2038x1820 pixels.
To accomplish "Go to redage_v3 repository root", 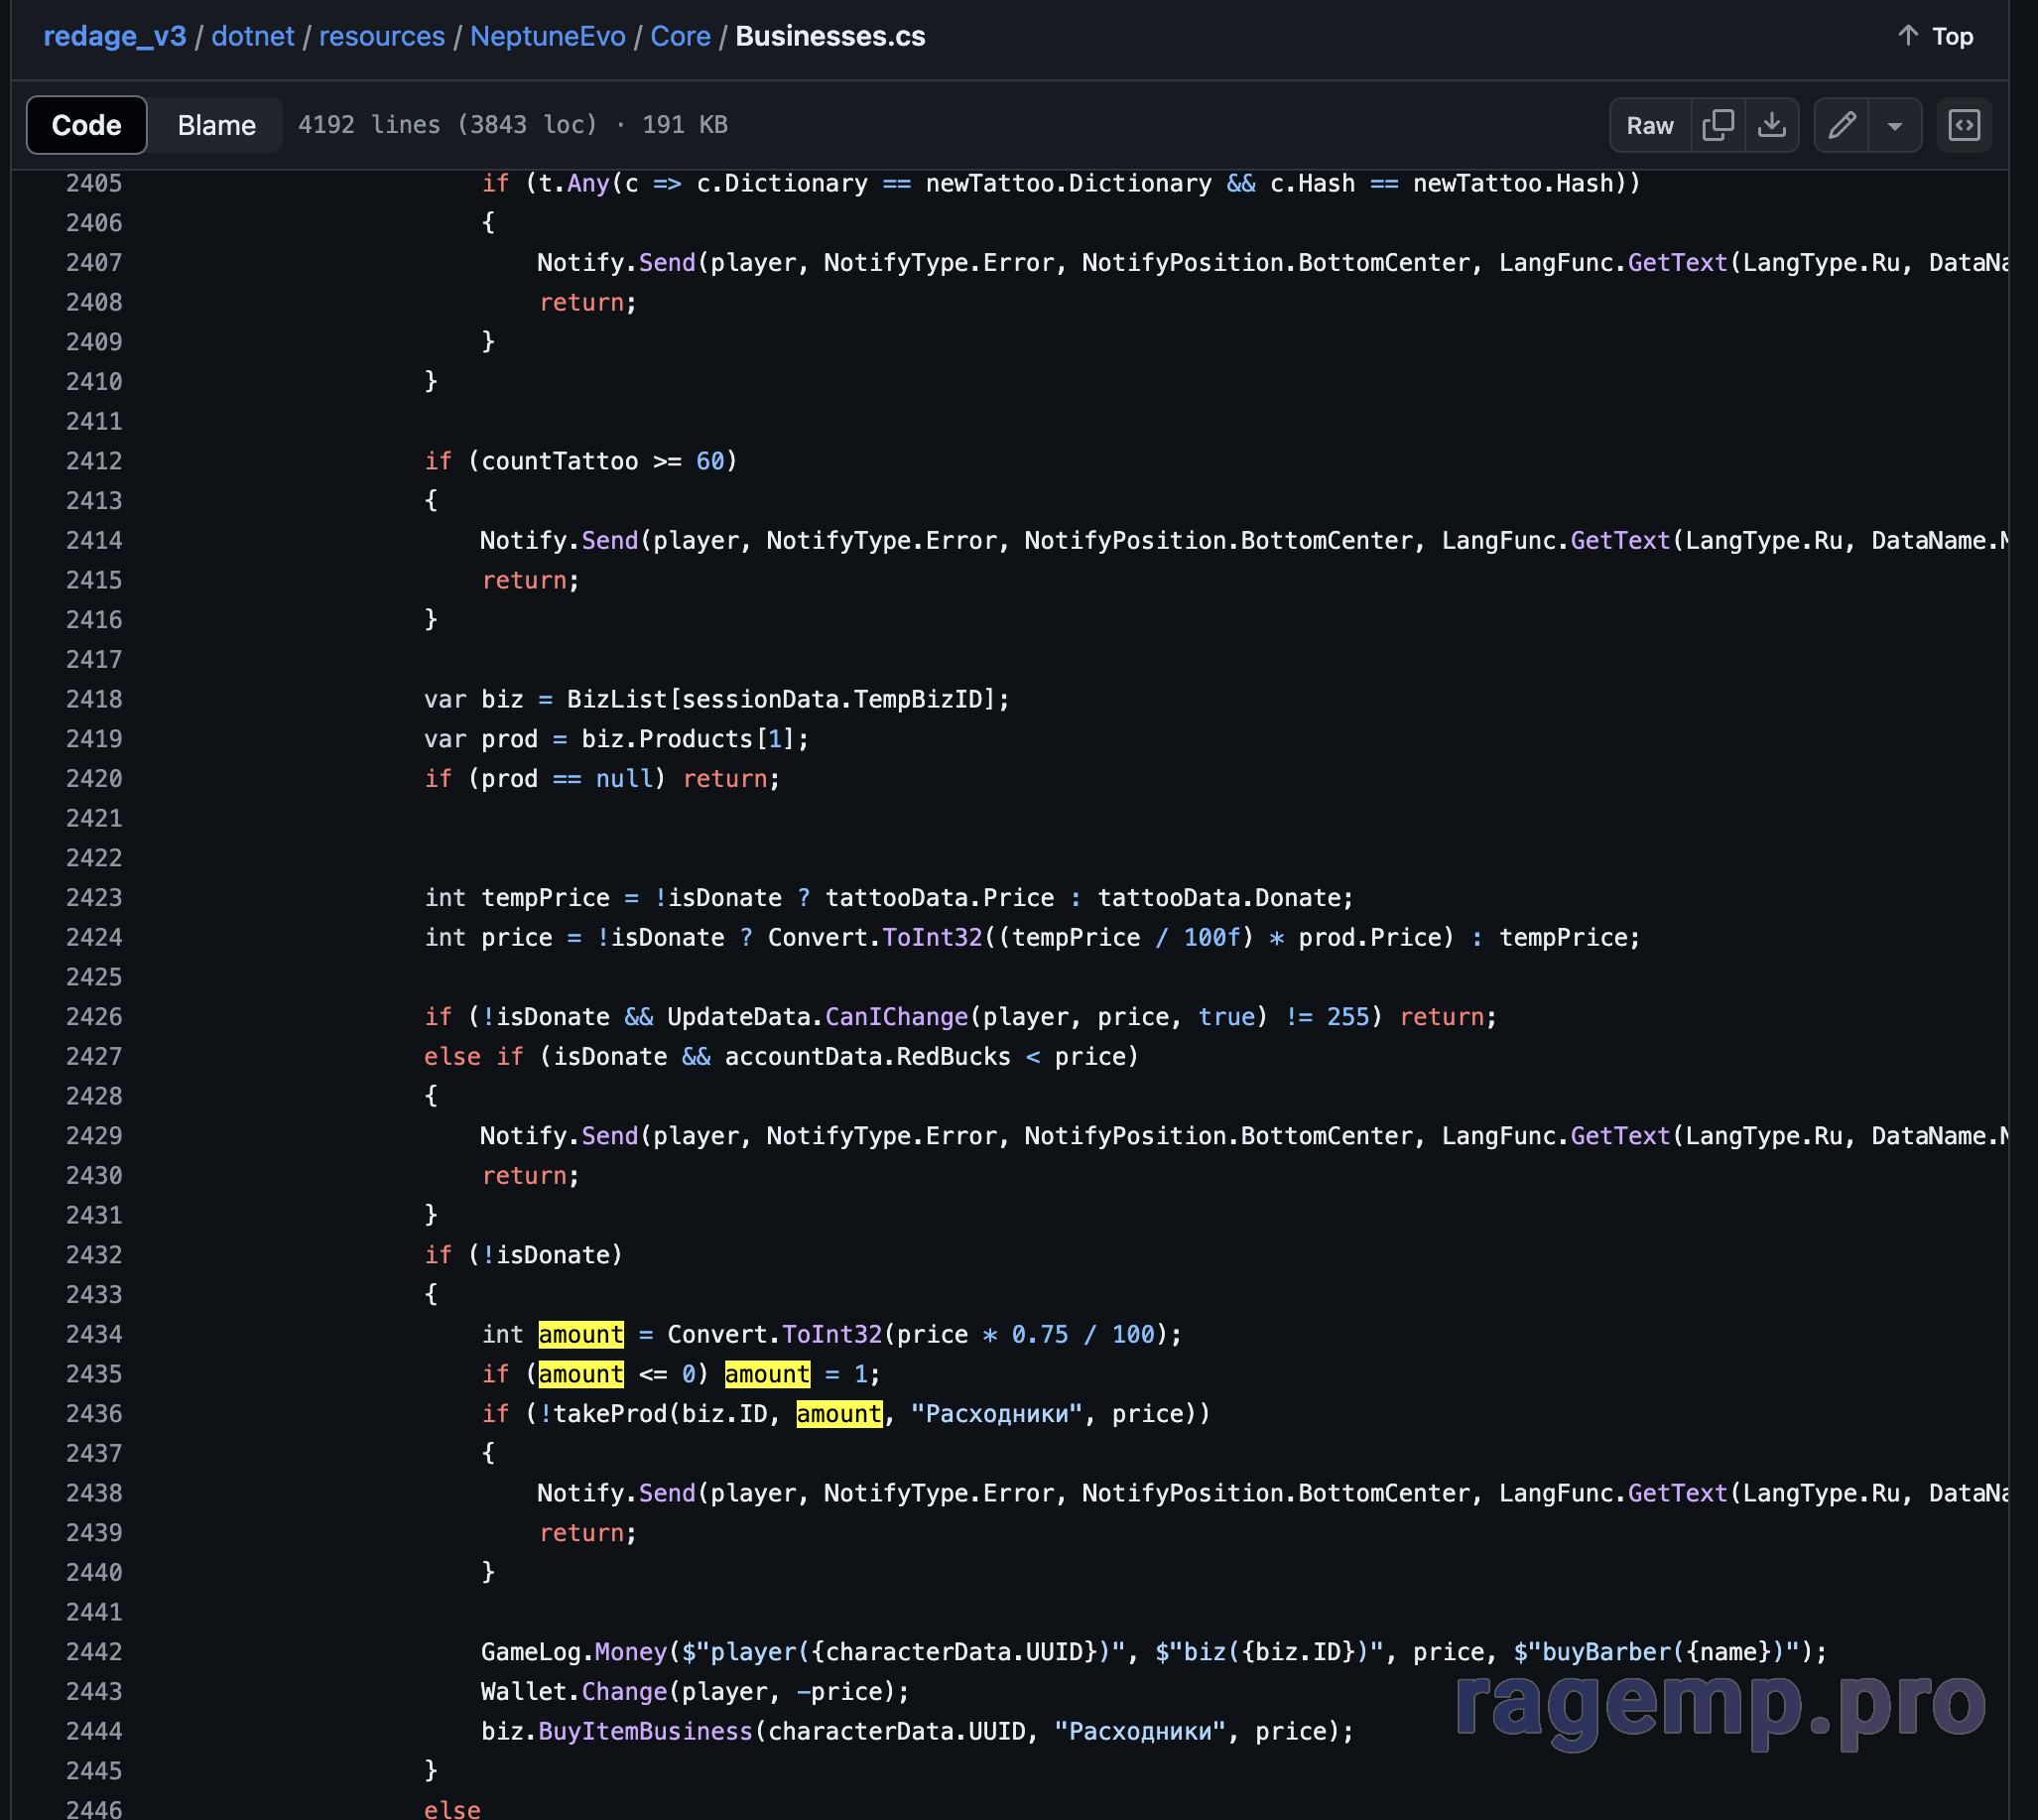I will [x=114, y=36].
